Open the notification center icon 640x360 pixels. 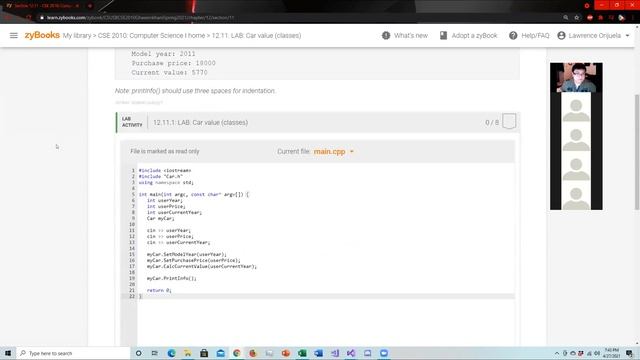tap(629, 353)
